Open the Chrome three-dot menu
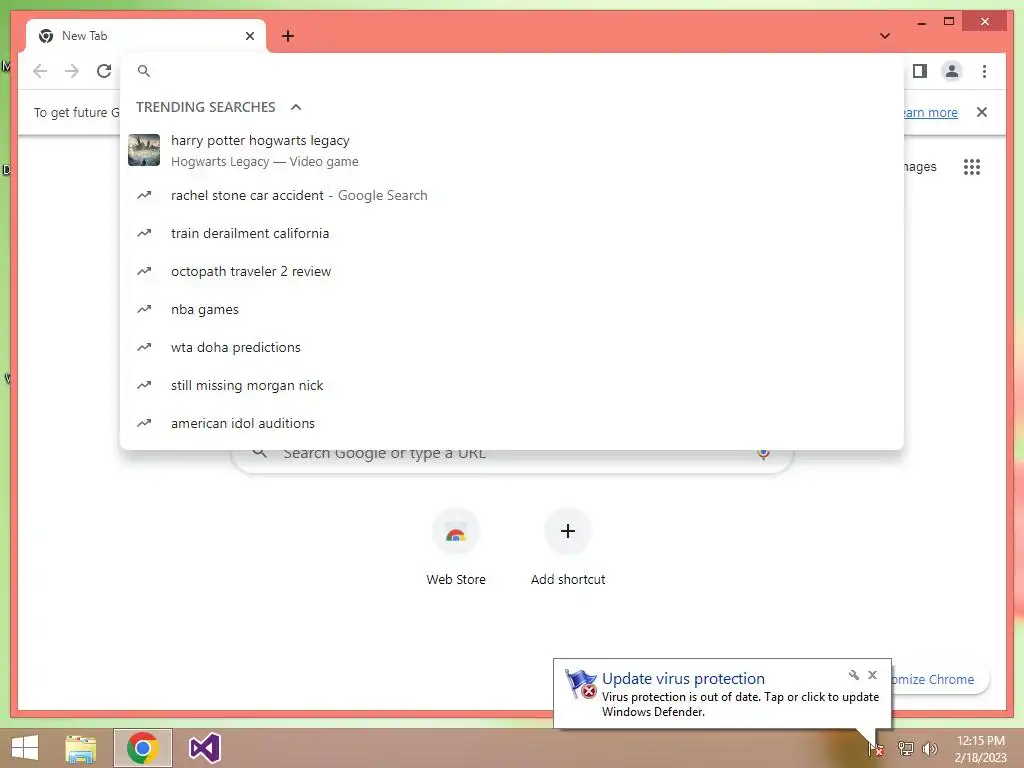Screen dimensions: 1024x768 984,71
